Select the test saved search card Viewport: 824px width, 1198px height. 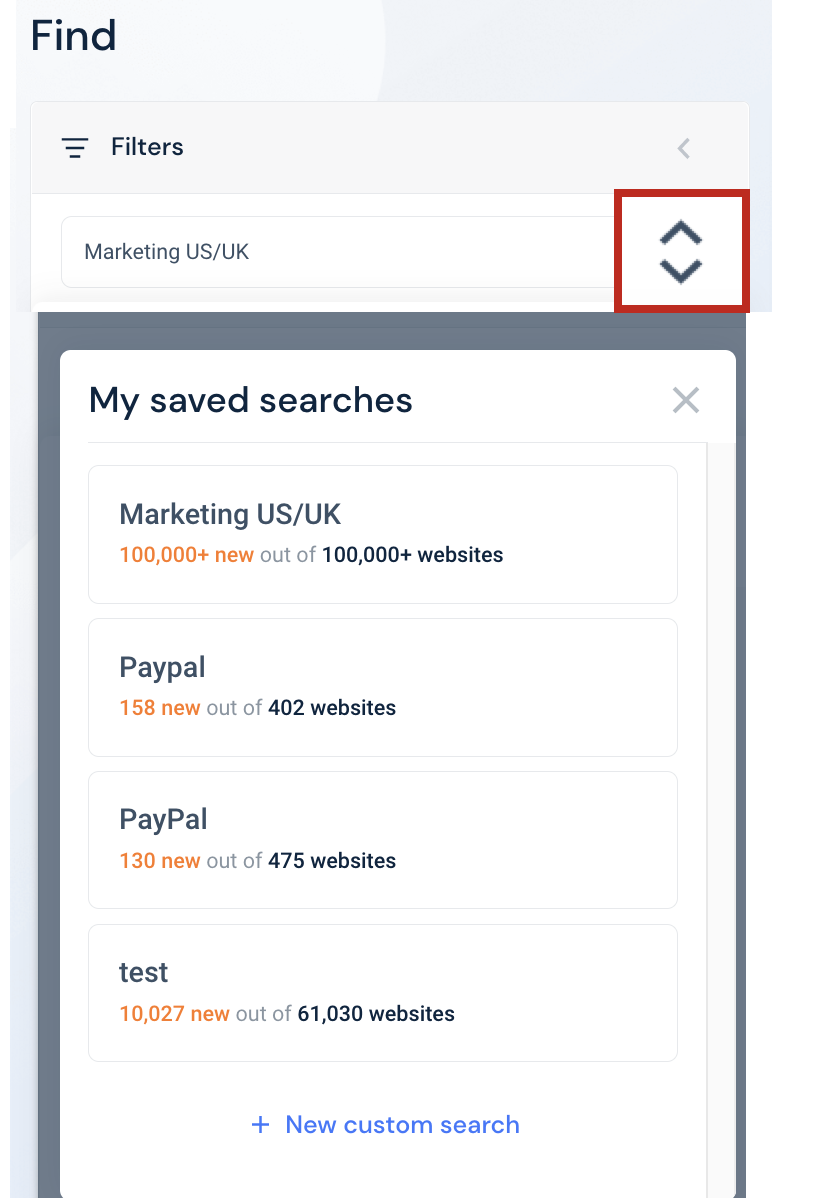383,993
